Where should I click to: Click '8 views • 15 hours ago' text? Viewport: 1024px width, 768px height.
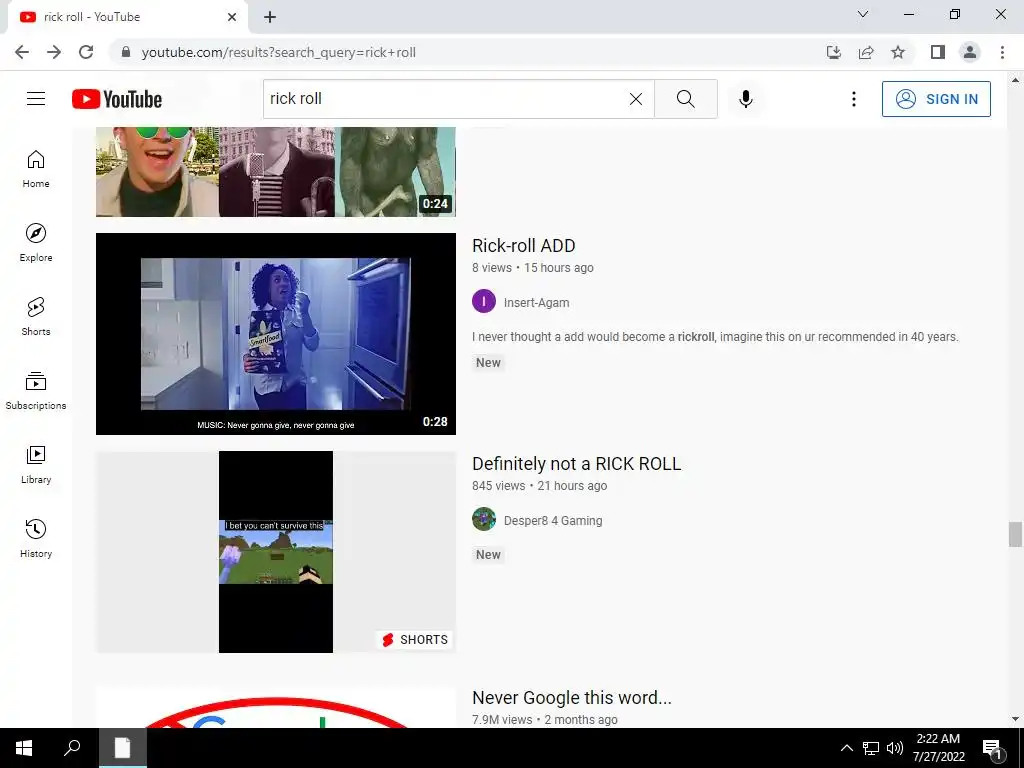point(533,268)
